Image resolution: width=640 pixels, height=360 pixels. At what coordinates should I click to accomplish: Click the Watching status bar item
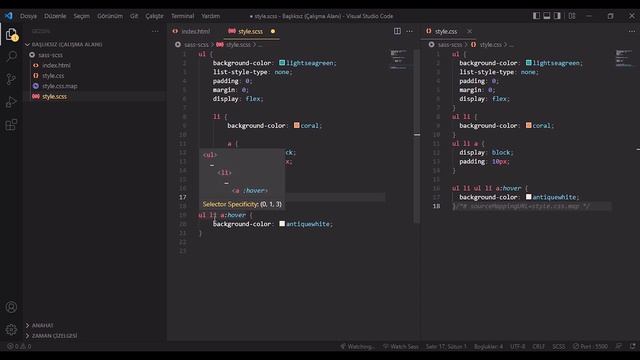357,347
